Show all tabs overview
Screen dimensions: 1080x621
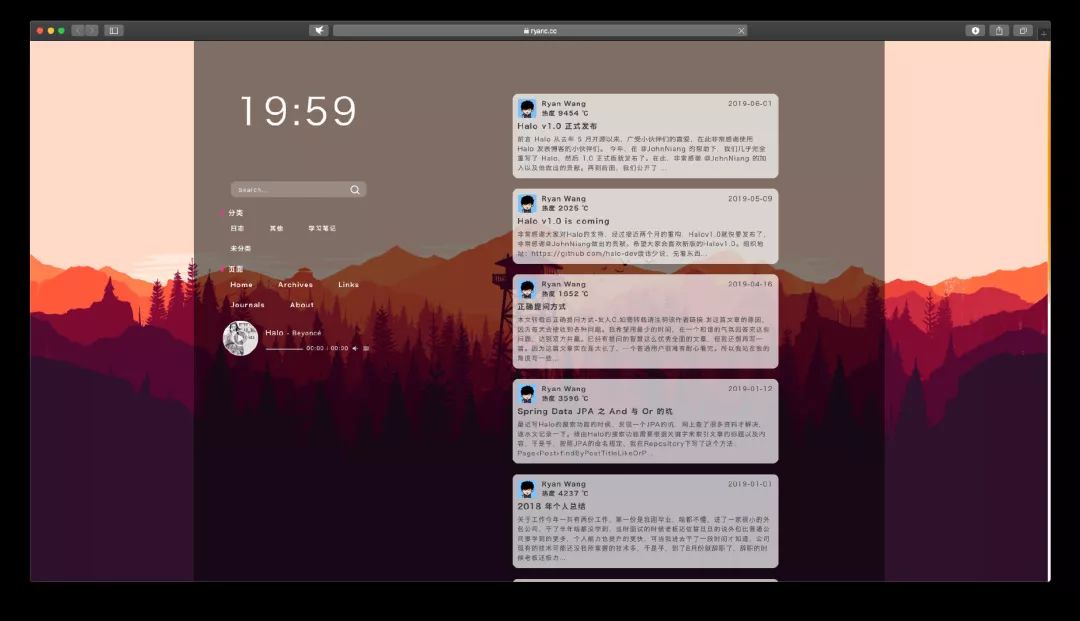click(1023, 30)
